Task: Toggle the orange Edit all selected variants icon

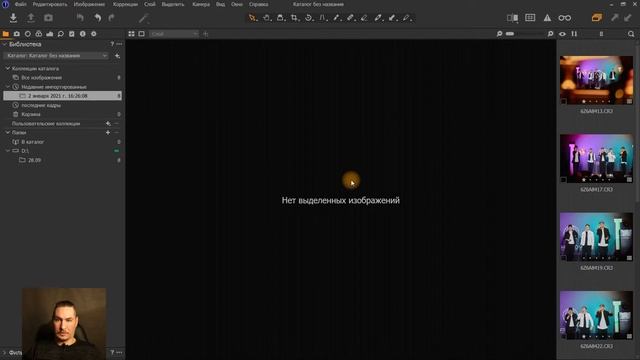Action: (x=597, y=18)
